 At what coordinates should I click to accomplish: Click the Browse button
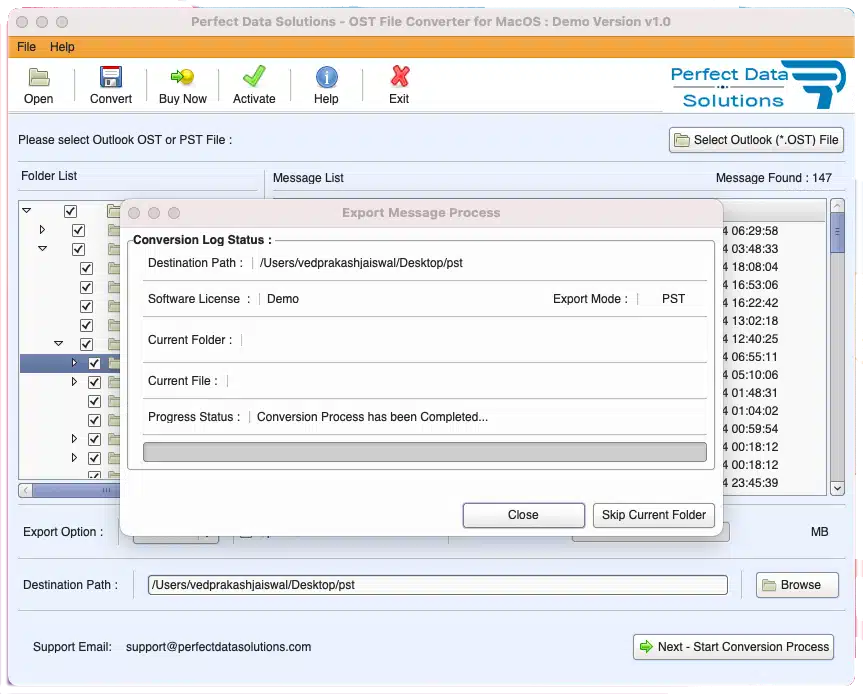(797, 584)
